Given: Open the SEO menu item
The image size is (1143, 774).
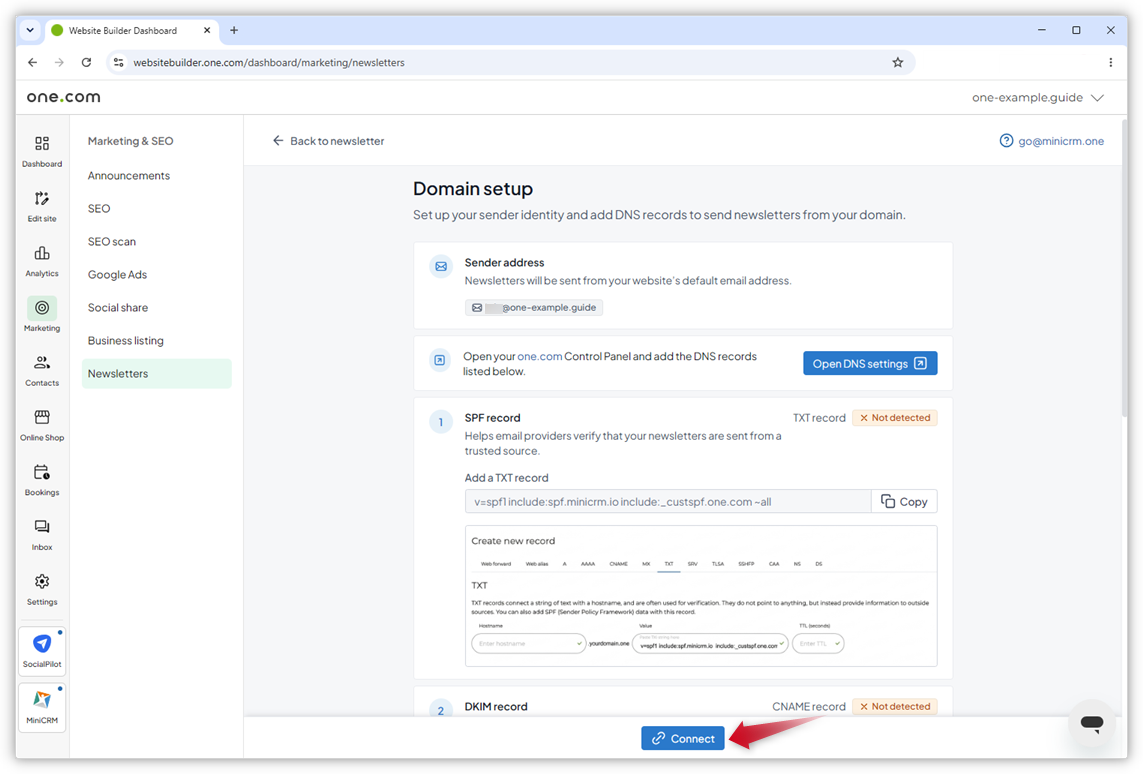Looking at the screenshot, I should (99, 208).
